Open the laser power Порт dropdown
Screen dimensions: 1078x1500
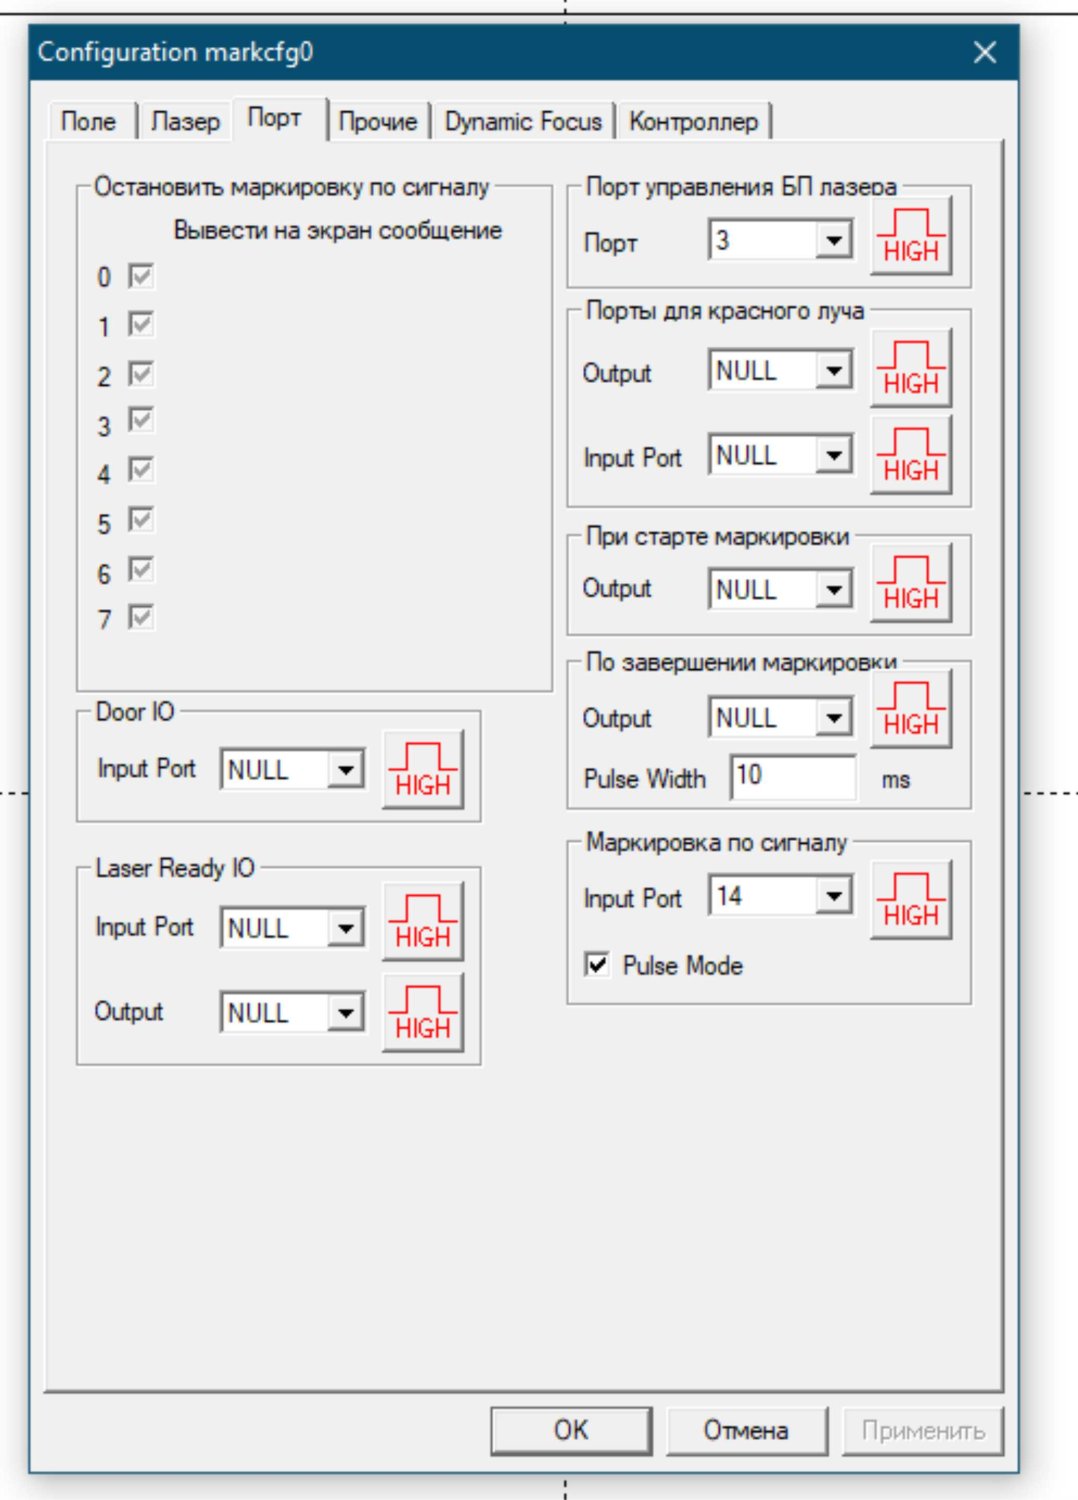[x=833, y=240]
